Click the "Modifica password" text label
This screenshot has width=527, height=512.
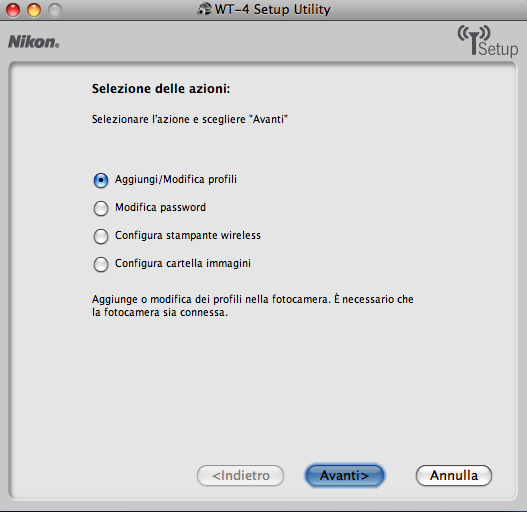[x=160, y=207]
